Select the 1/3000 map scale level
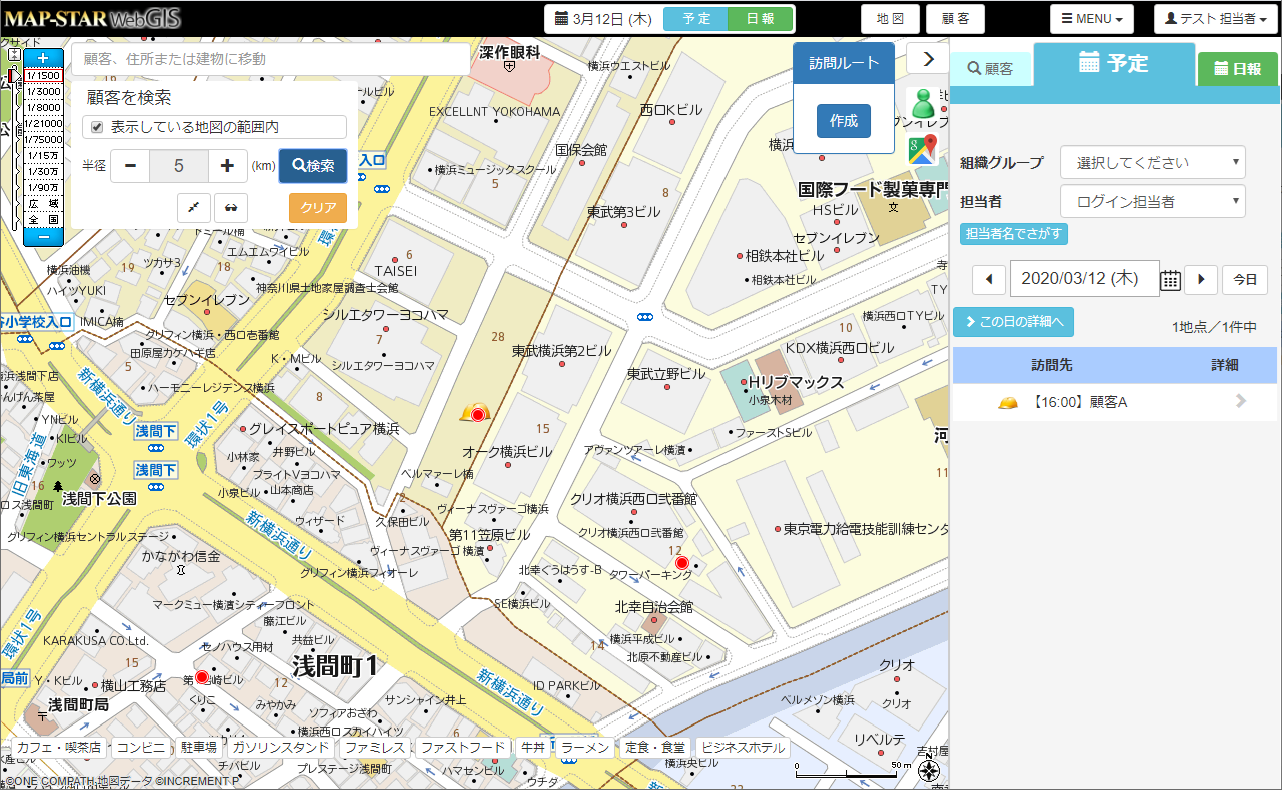The height and width of the screenshot is (790, 1282). (x=43, y=91)
